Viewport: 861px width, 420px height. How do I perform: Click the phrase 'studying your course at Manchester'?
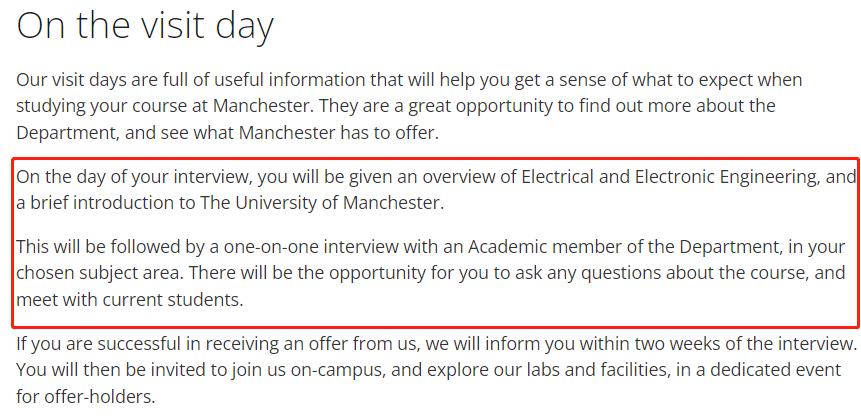(x=164, y=106)
